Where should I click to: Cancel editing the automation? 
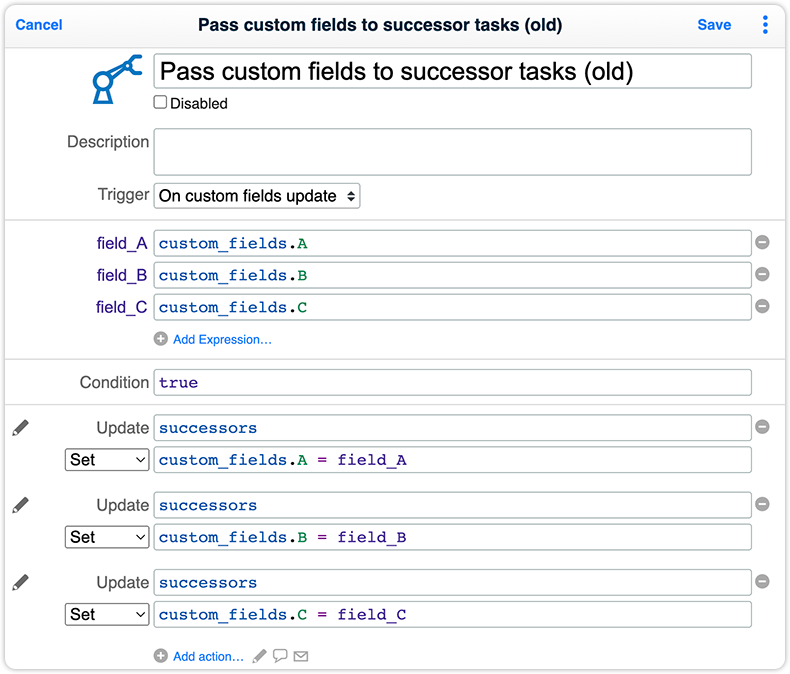[x=39, y=25]
